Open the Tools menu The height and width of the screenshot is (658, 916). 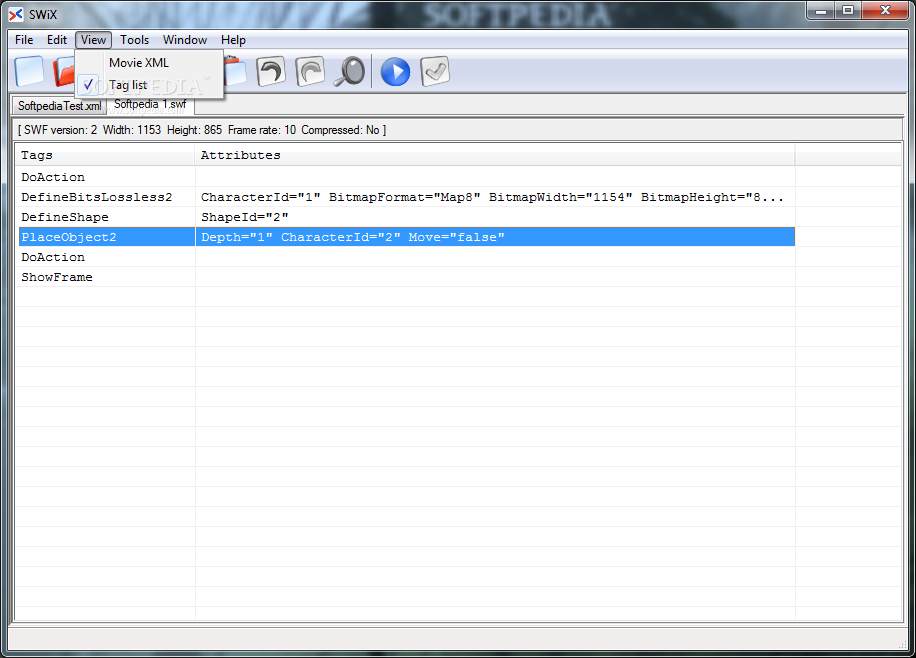(x=134, y=40)
